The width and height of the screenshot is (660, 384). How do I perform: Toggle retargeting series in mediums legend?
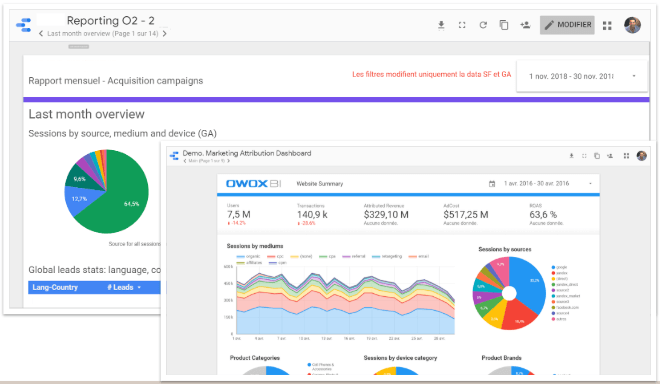tap(387, 256)
